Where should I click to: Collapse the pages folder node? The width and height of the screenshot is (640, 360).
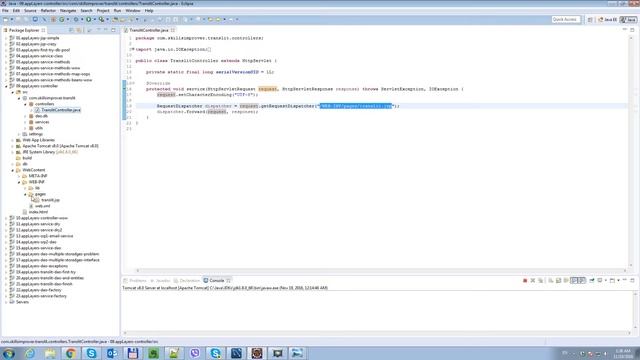(25, 194)
